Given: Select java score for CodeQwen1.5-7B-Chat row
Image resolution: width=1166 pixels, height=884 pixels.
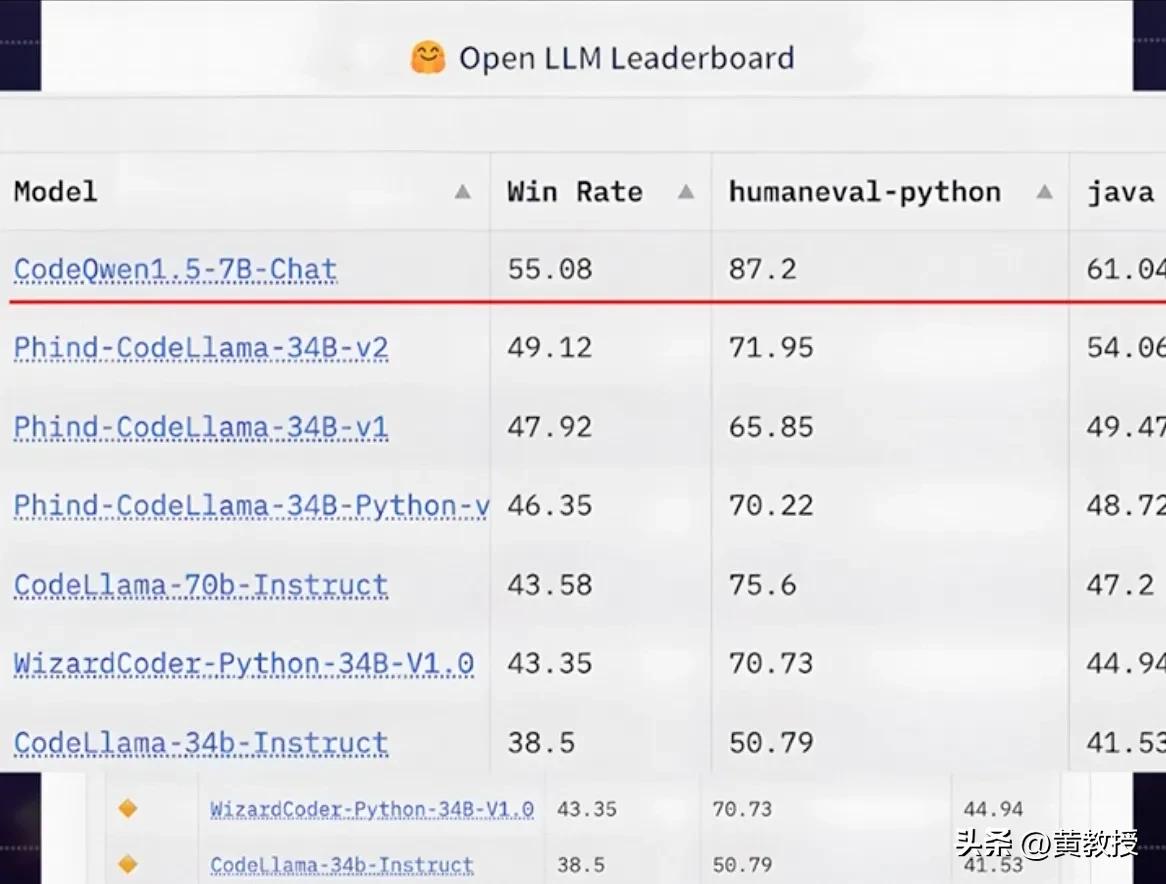Looking at the screenshot, I should [x=1126, y=269].
